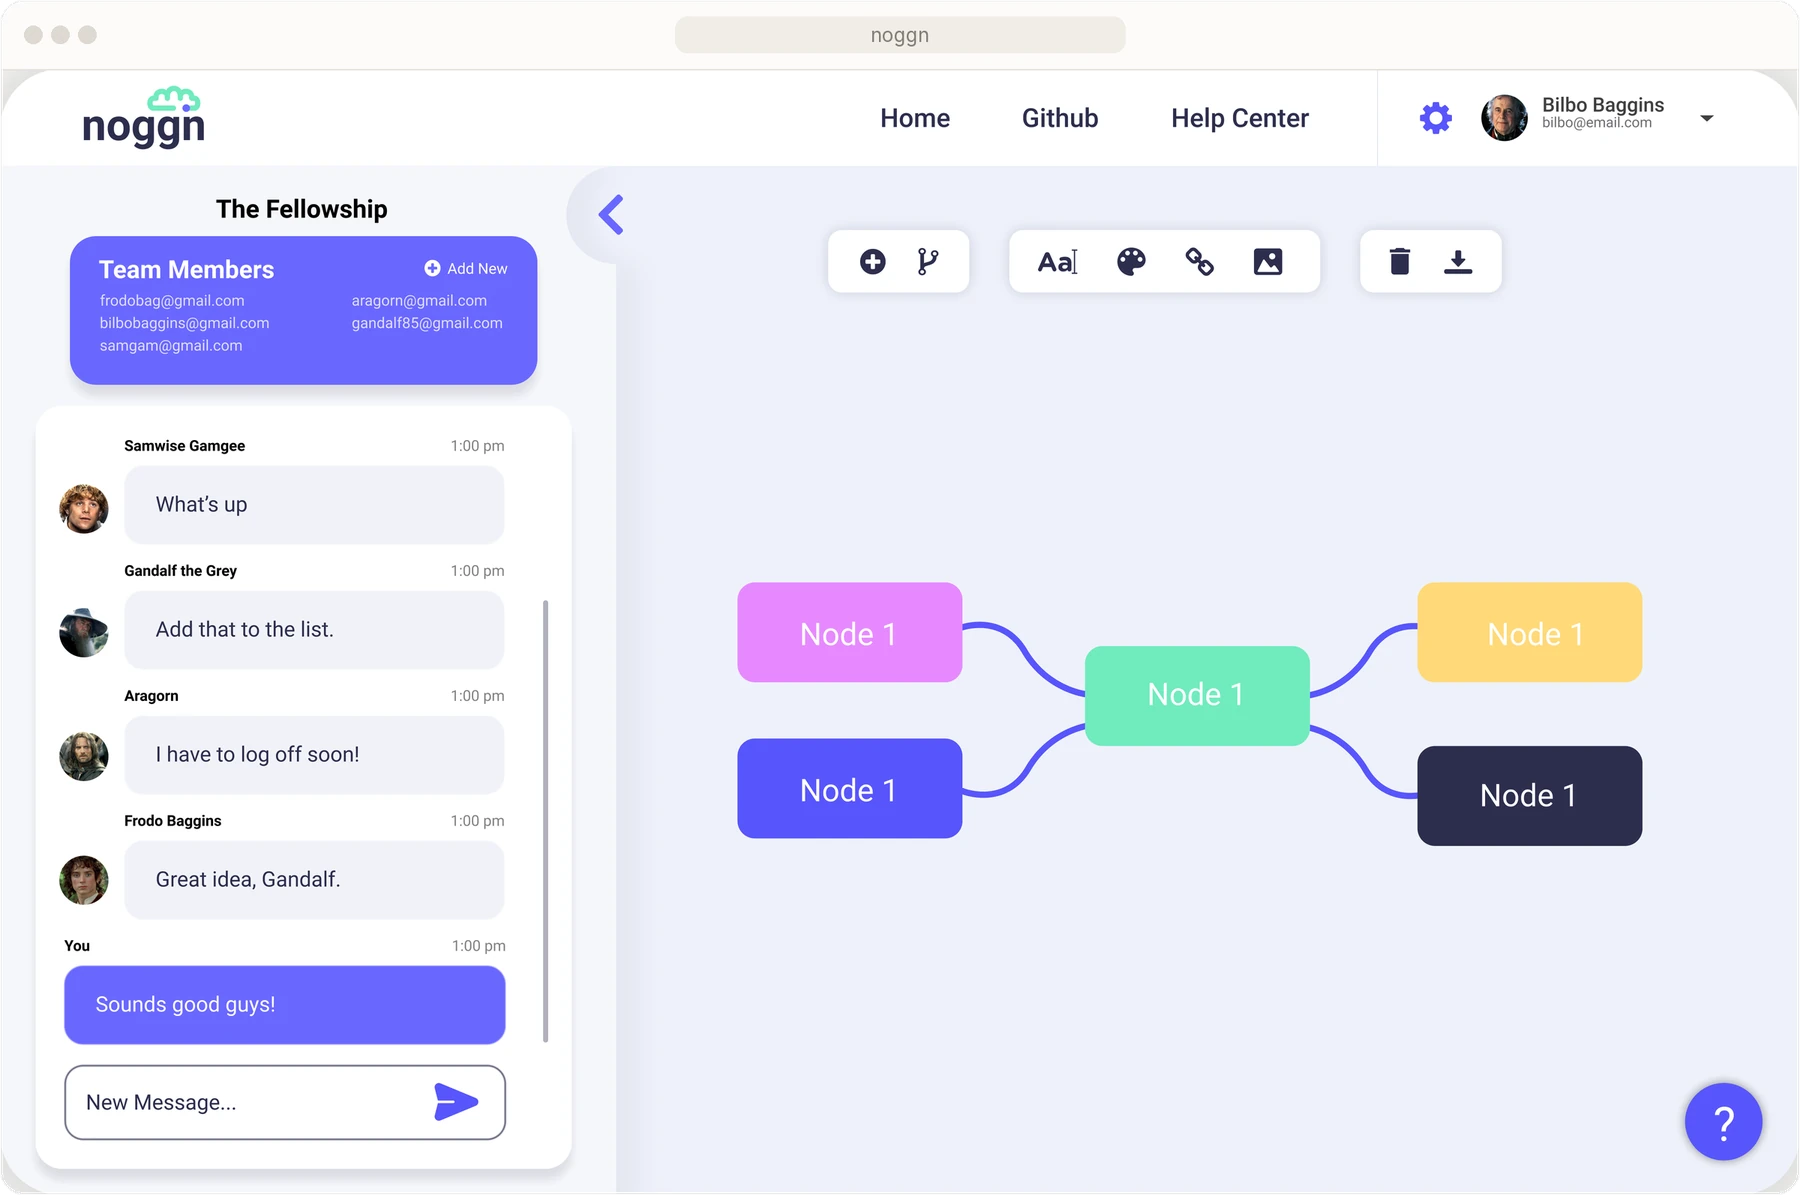Click the New Message input field

[x=285, y=1102]
